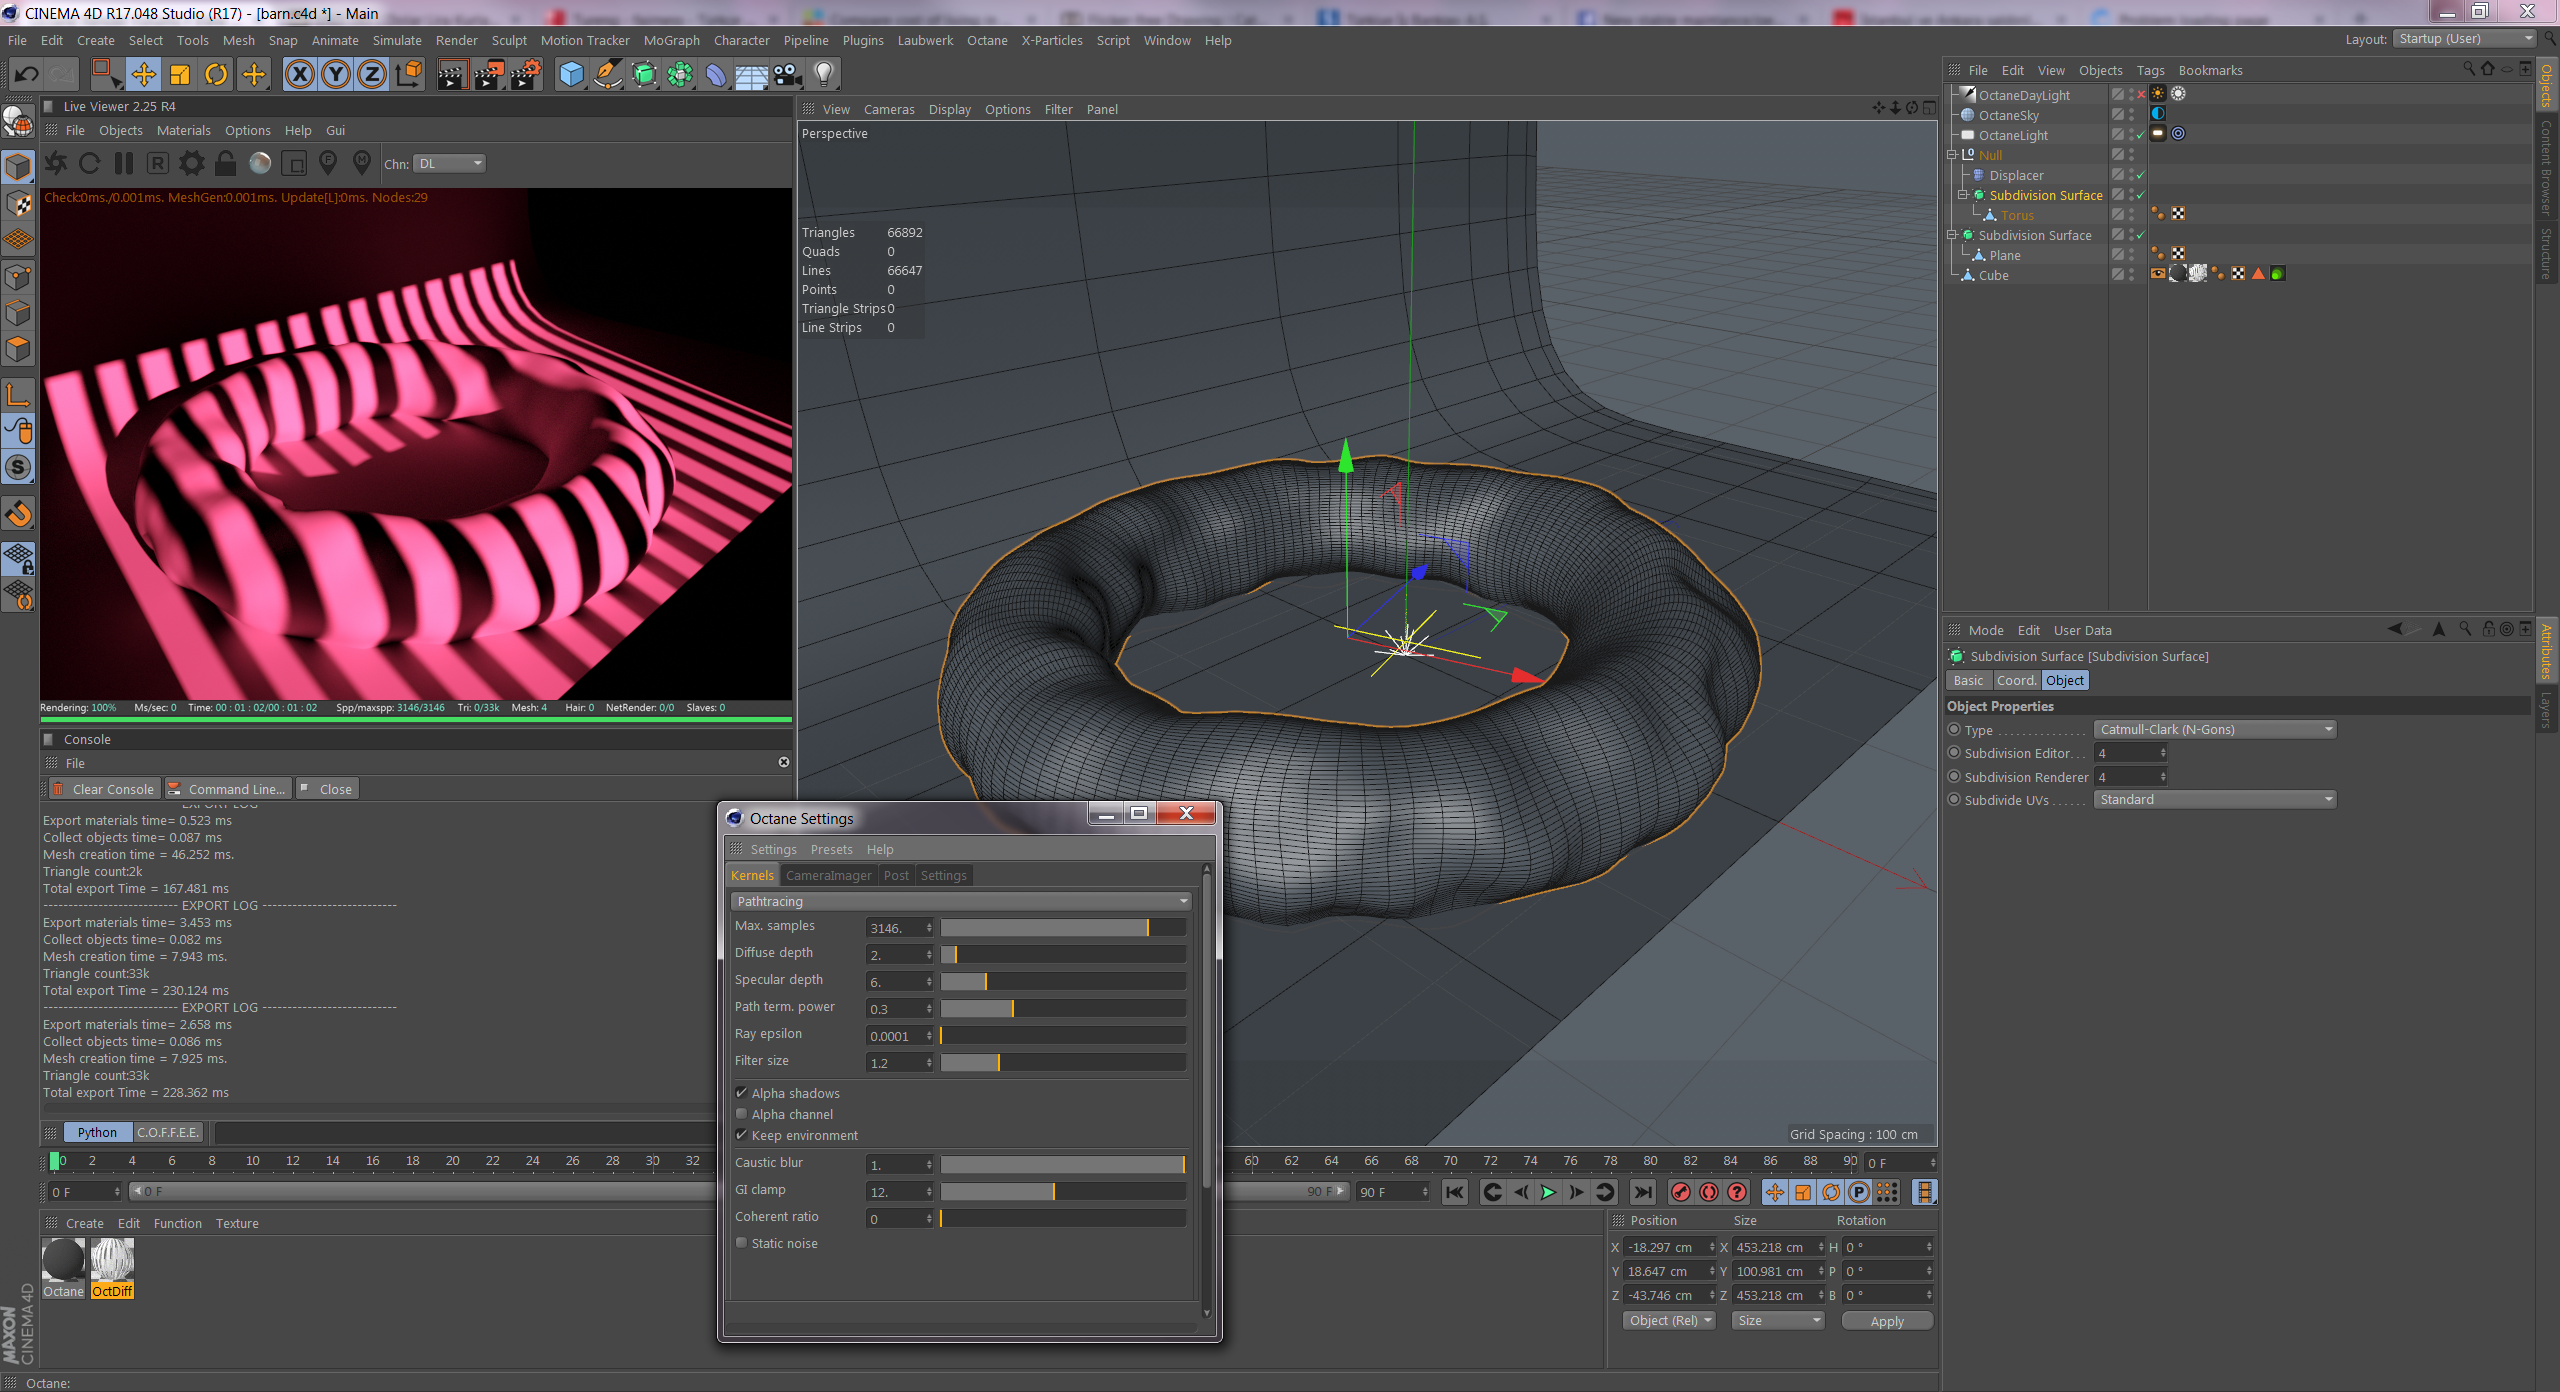Open Live Viewer settings gear
2560x1392 pixels.
pos(191,163)
